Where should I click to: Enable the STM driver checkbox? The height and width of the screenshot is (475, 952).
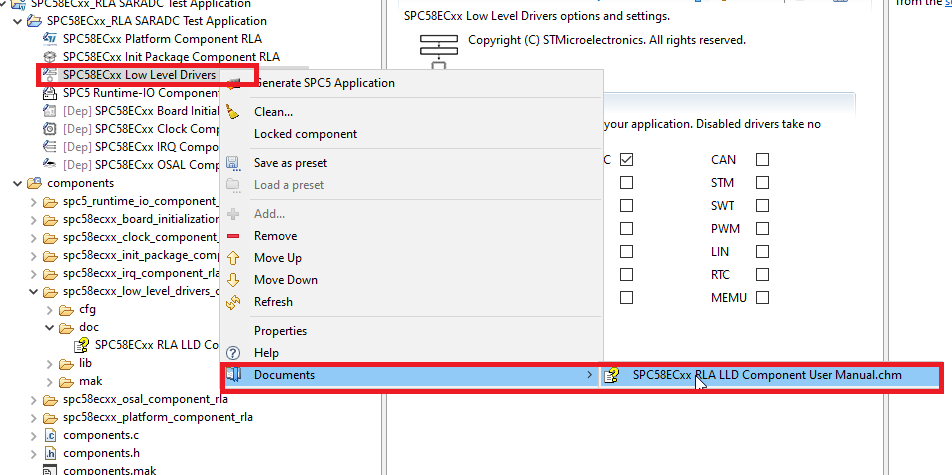tap(763, 183)
